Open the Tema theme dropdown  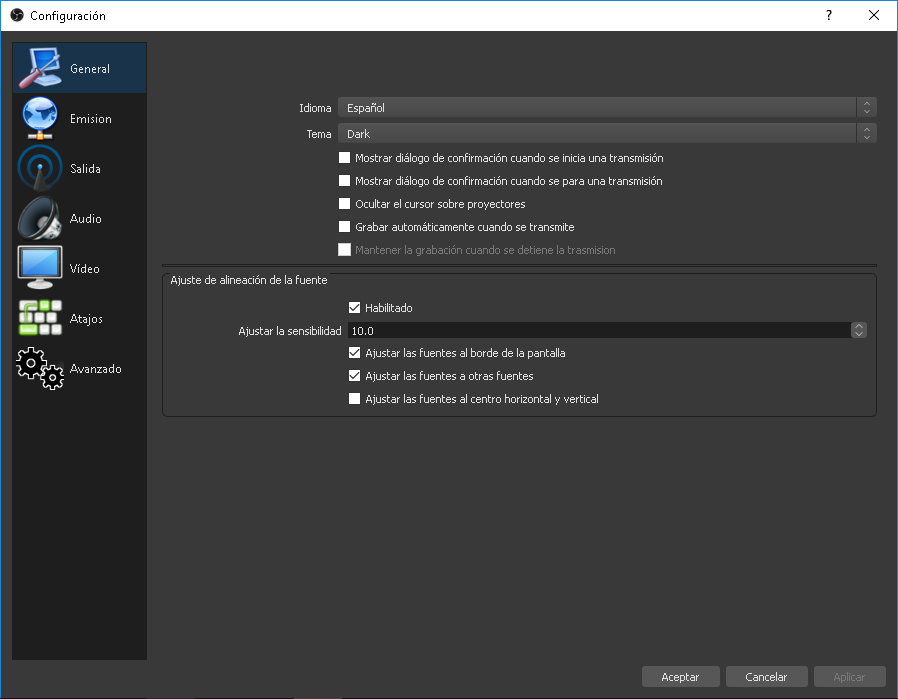coord(607,133)
